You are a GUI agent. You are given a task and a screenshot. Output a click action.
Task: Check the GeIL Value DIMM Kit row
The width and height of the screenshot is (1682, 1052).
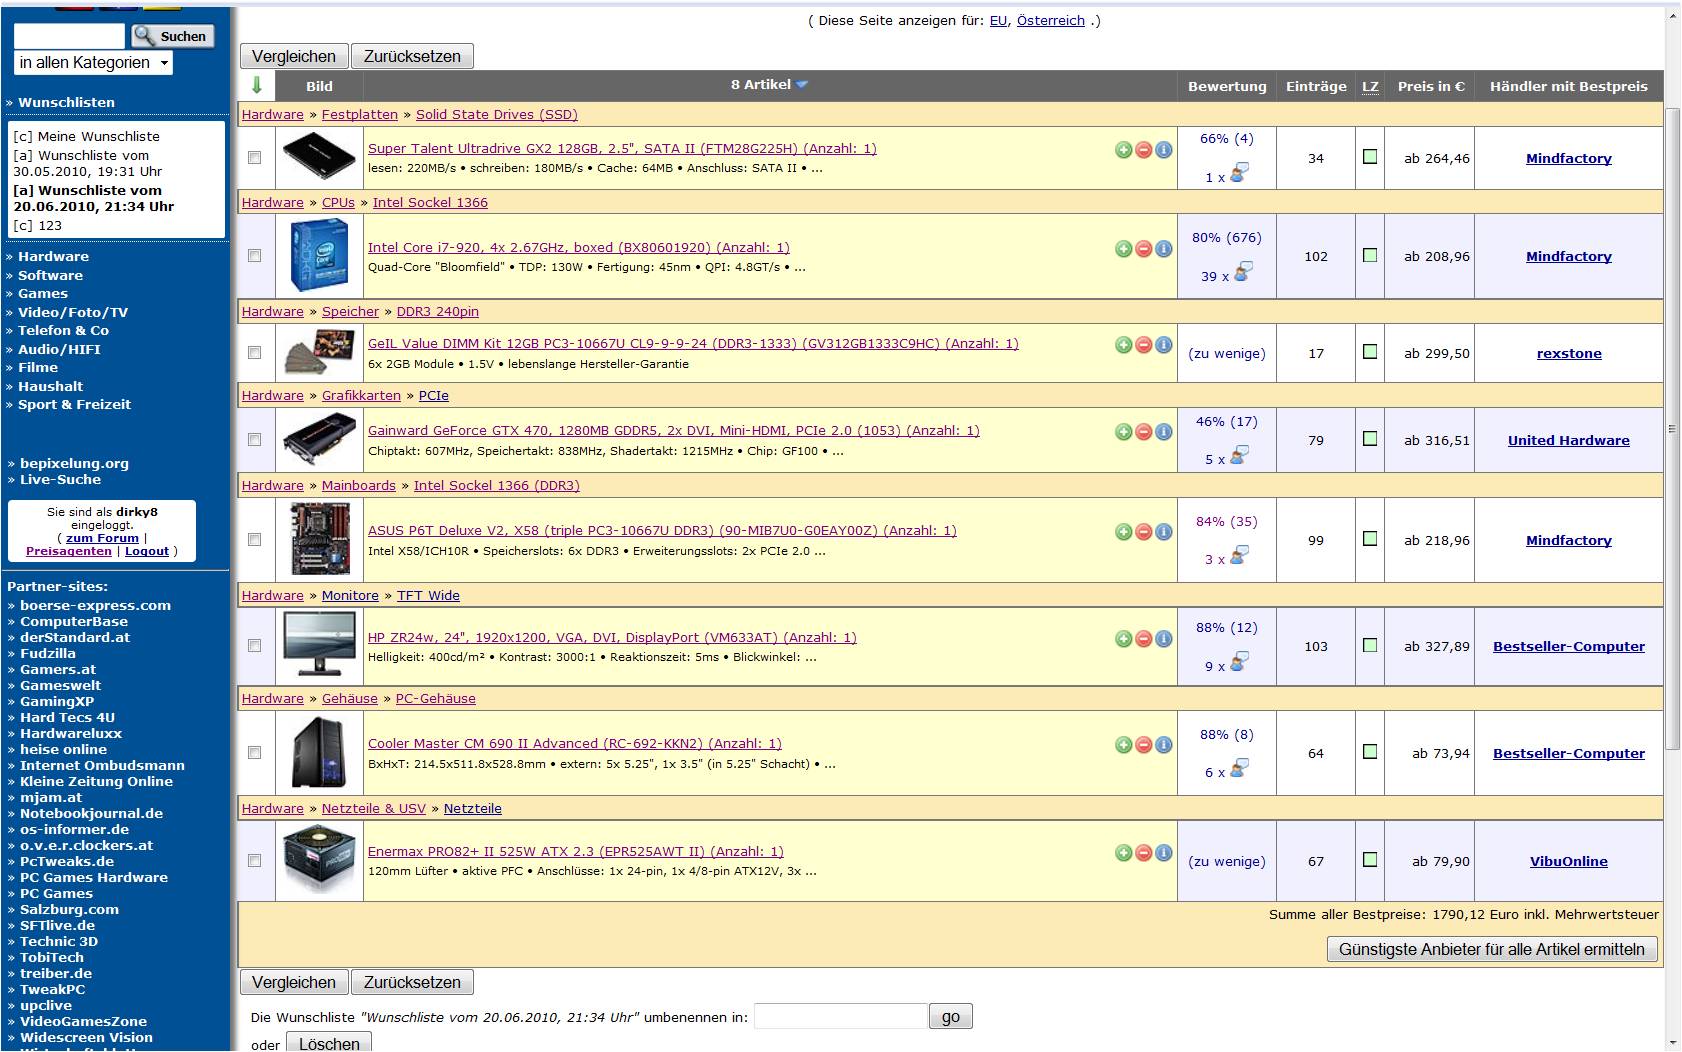[255, 353]
